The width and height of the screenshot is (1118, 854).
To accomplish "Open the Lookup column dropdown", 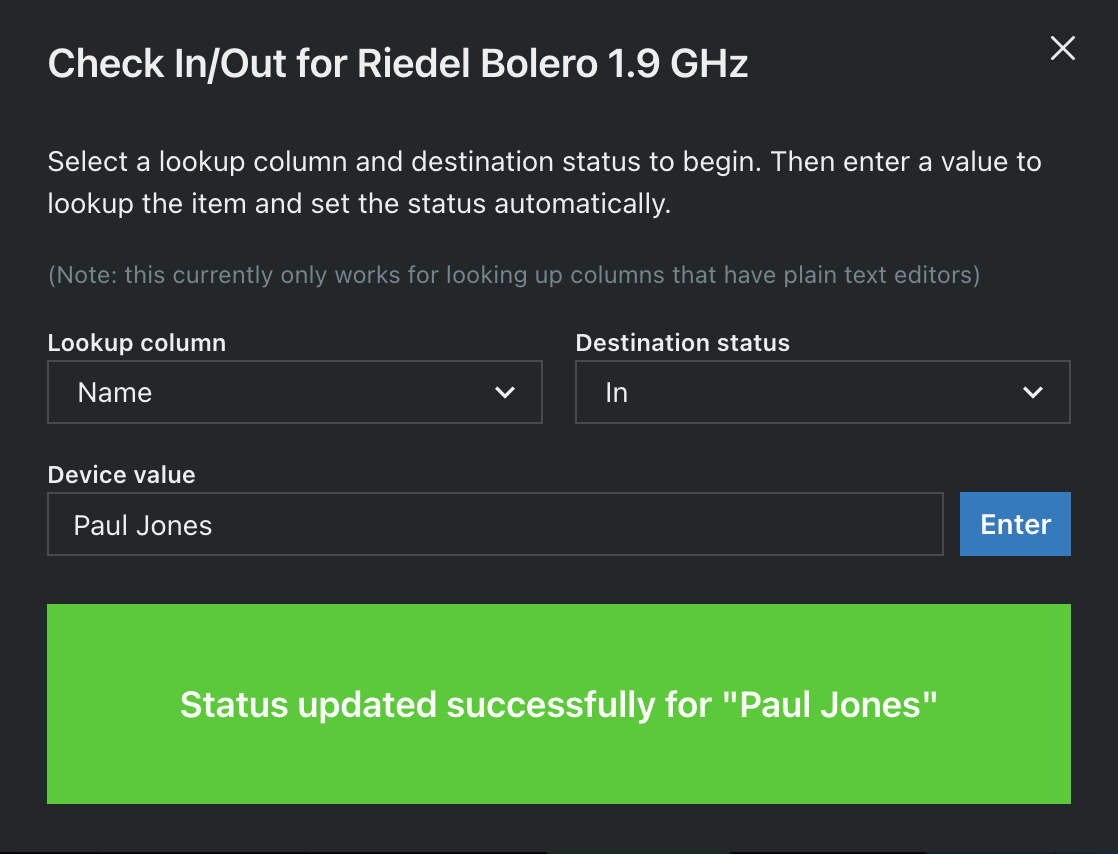I will click(294, 393).
